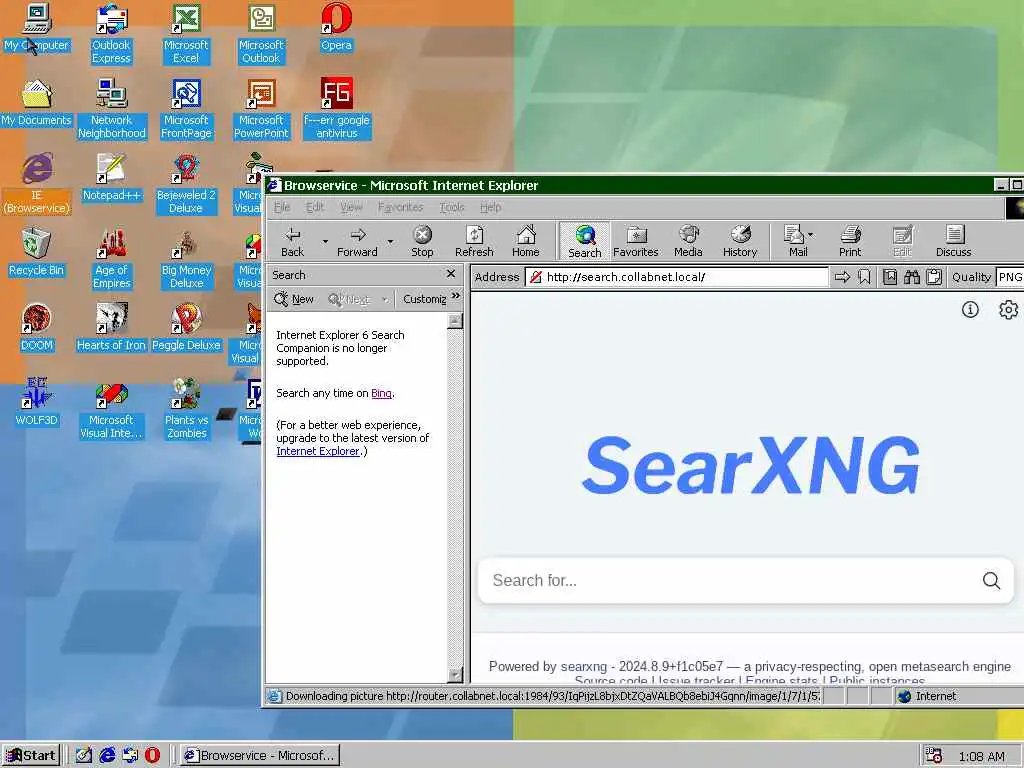Expand the Back button history dropdown

click(x=325, y=242)
